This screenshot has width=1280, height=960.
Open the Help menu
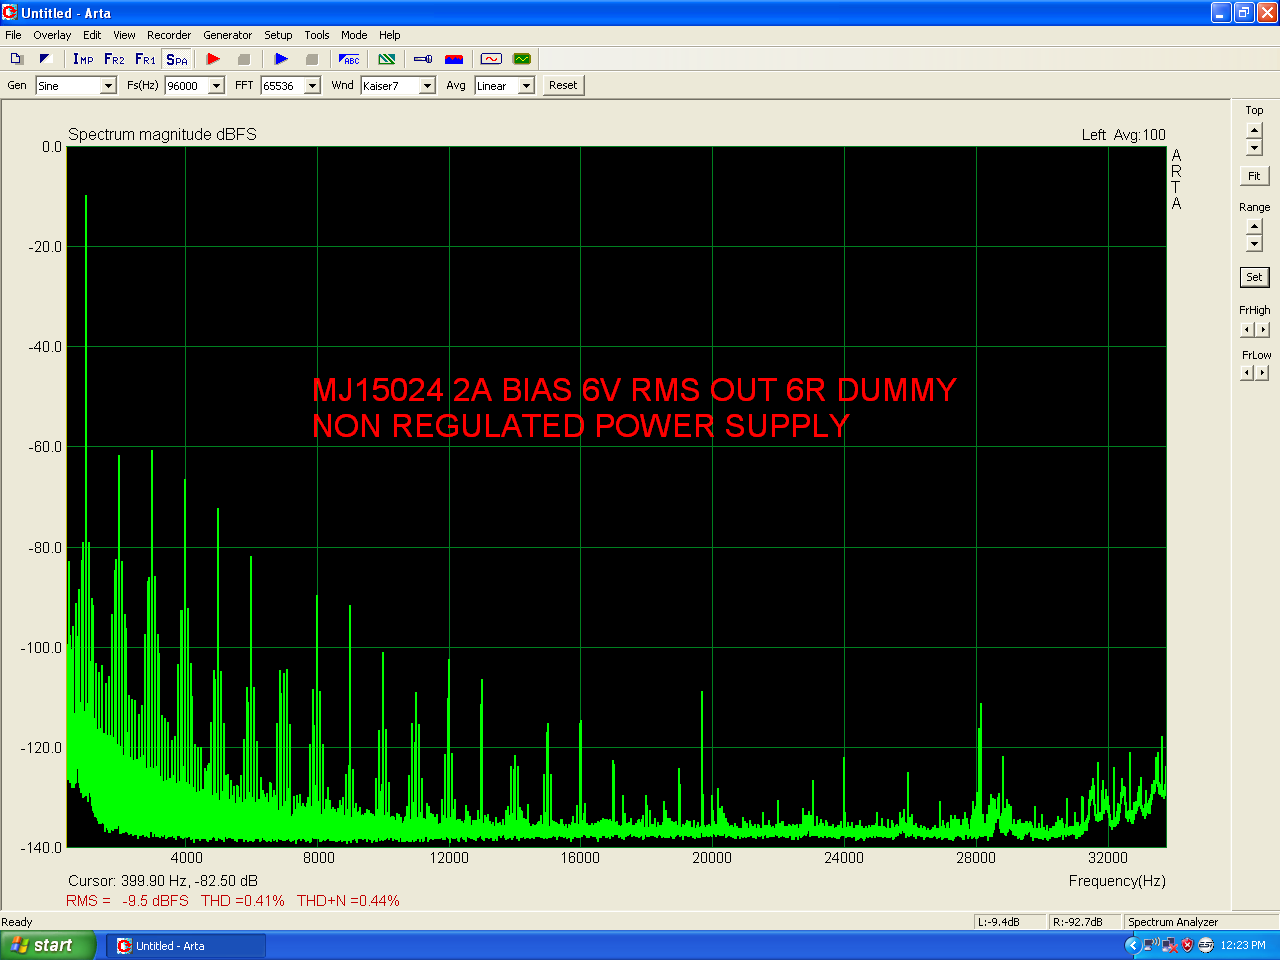point(390,35)
